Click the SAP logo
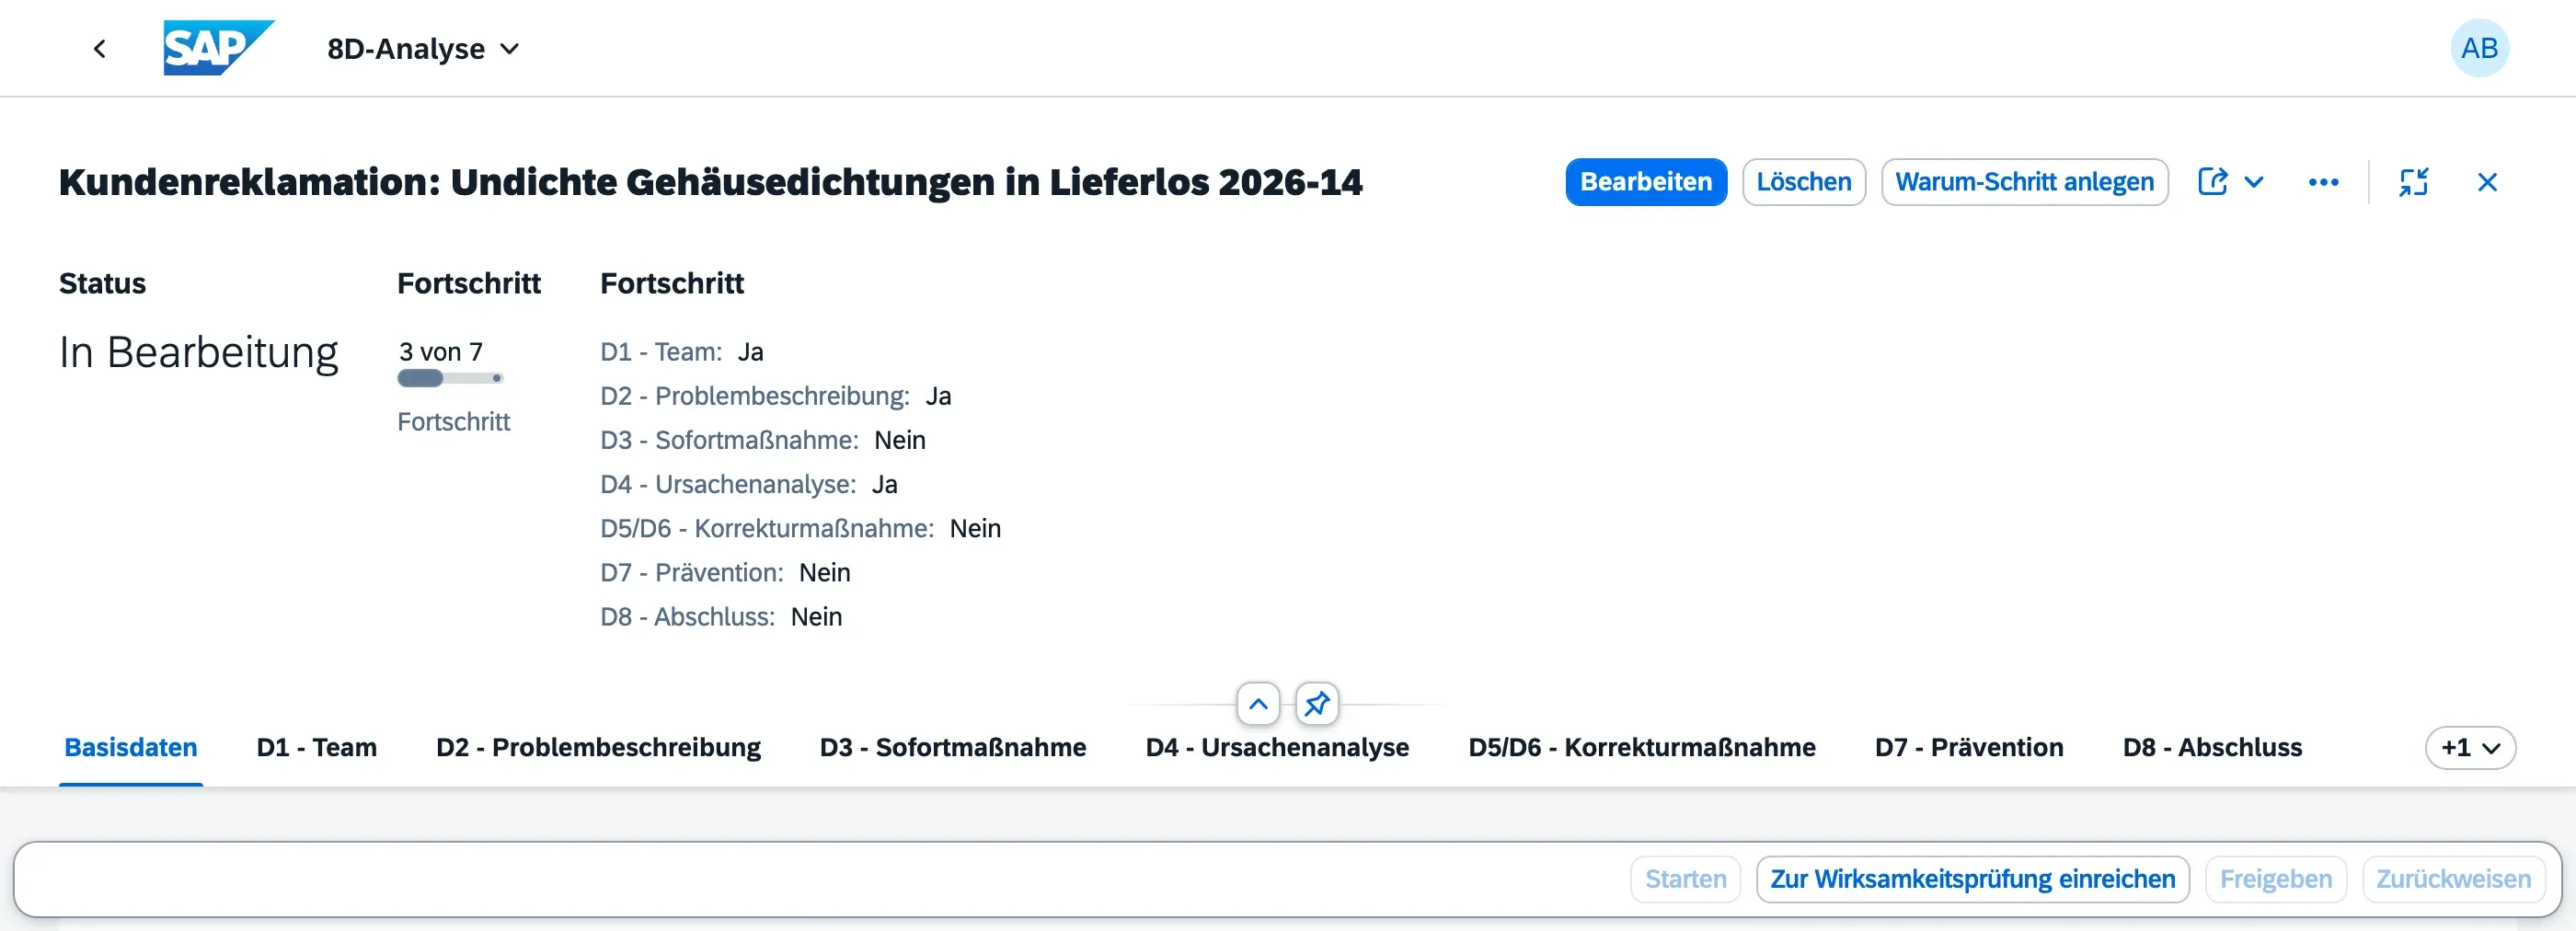Viewport: 2576px width, 931px height. [x=219, y=48]
